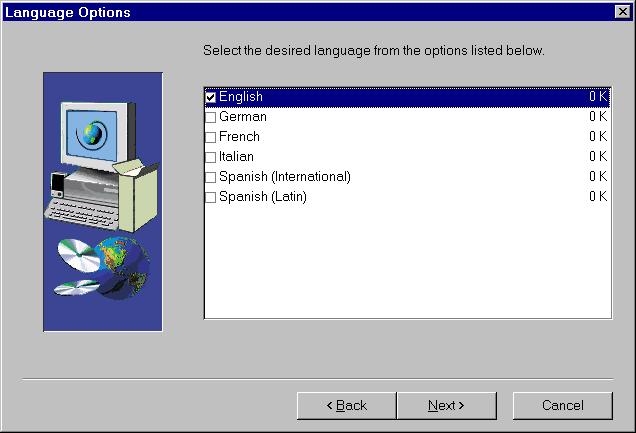Toggle the Spanish (Latin) checkbox
The height and width of the screenshot is (433, 636).
[x=211, y=197]
